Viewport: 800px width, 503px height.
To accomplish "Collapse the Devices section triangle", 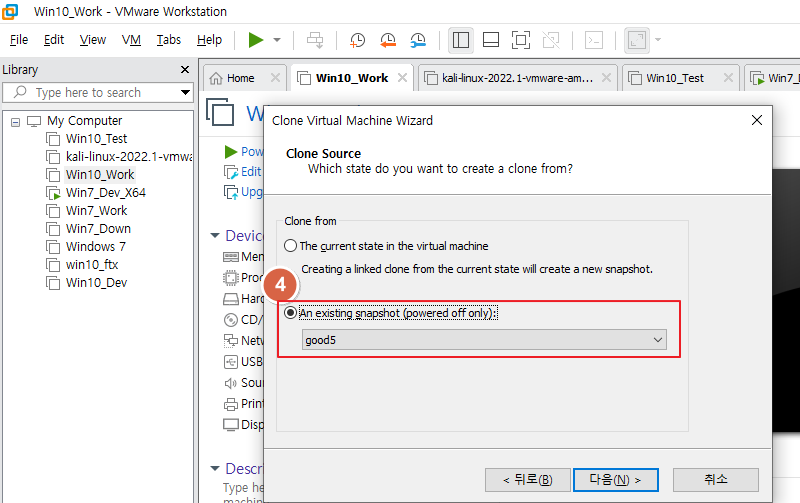I will (215, 235).
